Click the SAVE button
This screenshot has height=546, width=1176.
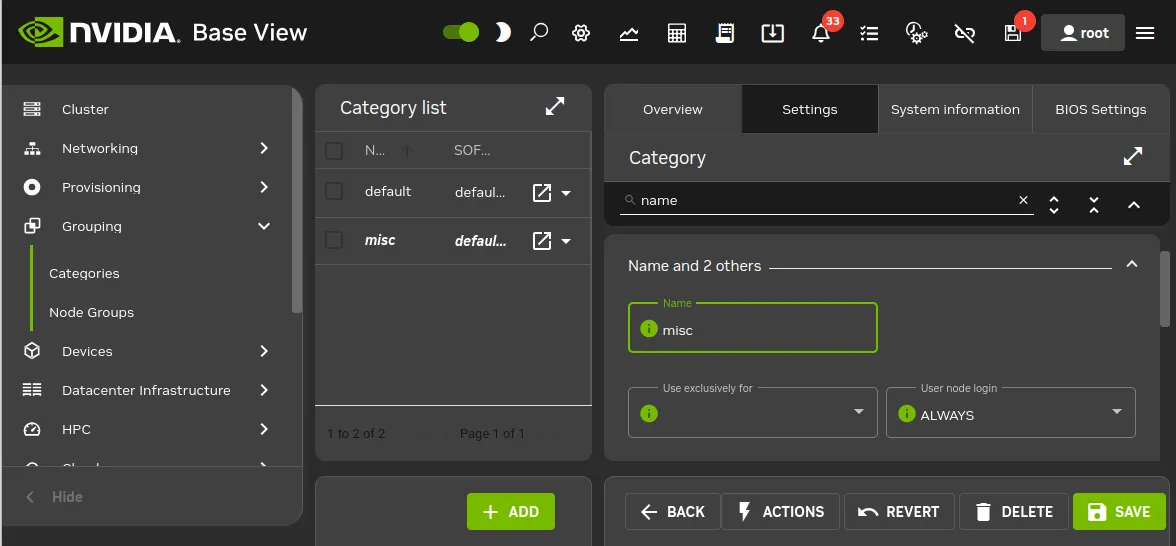coord(1119,512)
